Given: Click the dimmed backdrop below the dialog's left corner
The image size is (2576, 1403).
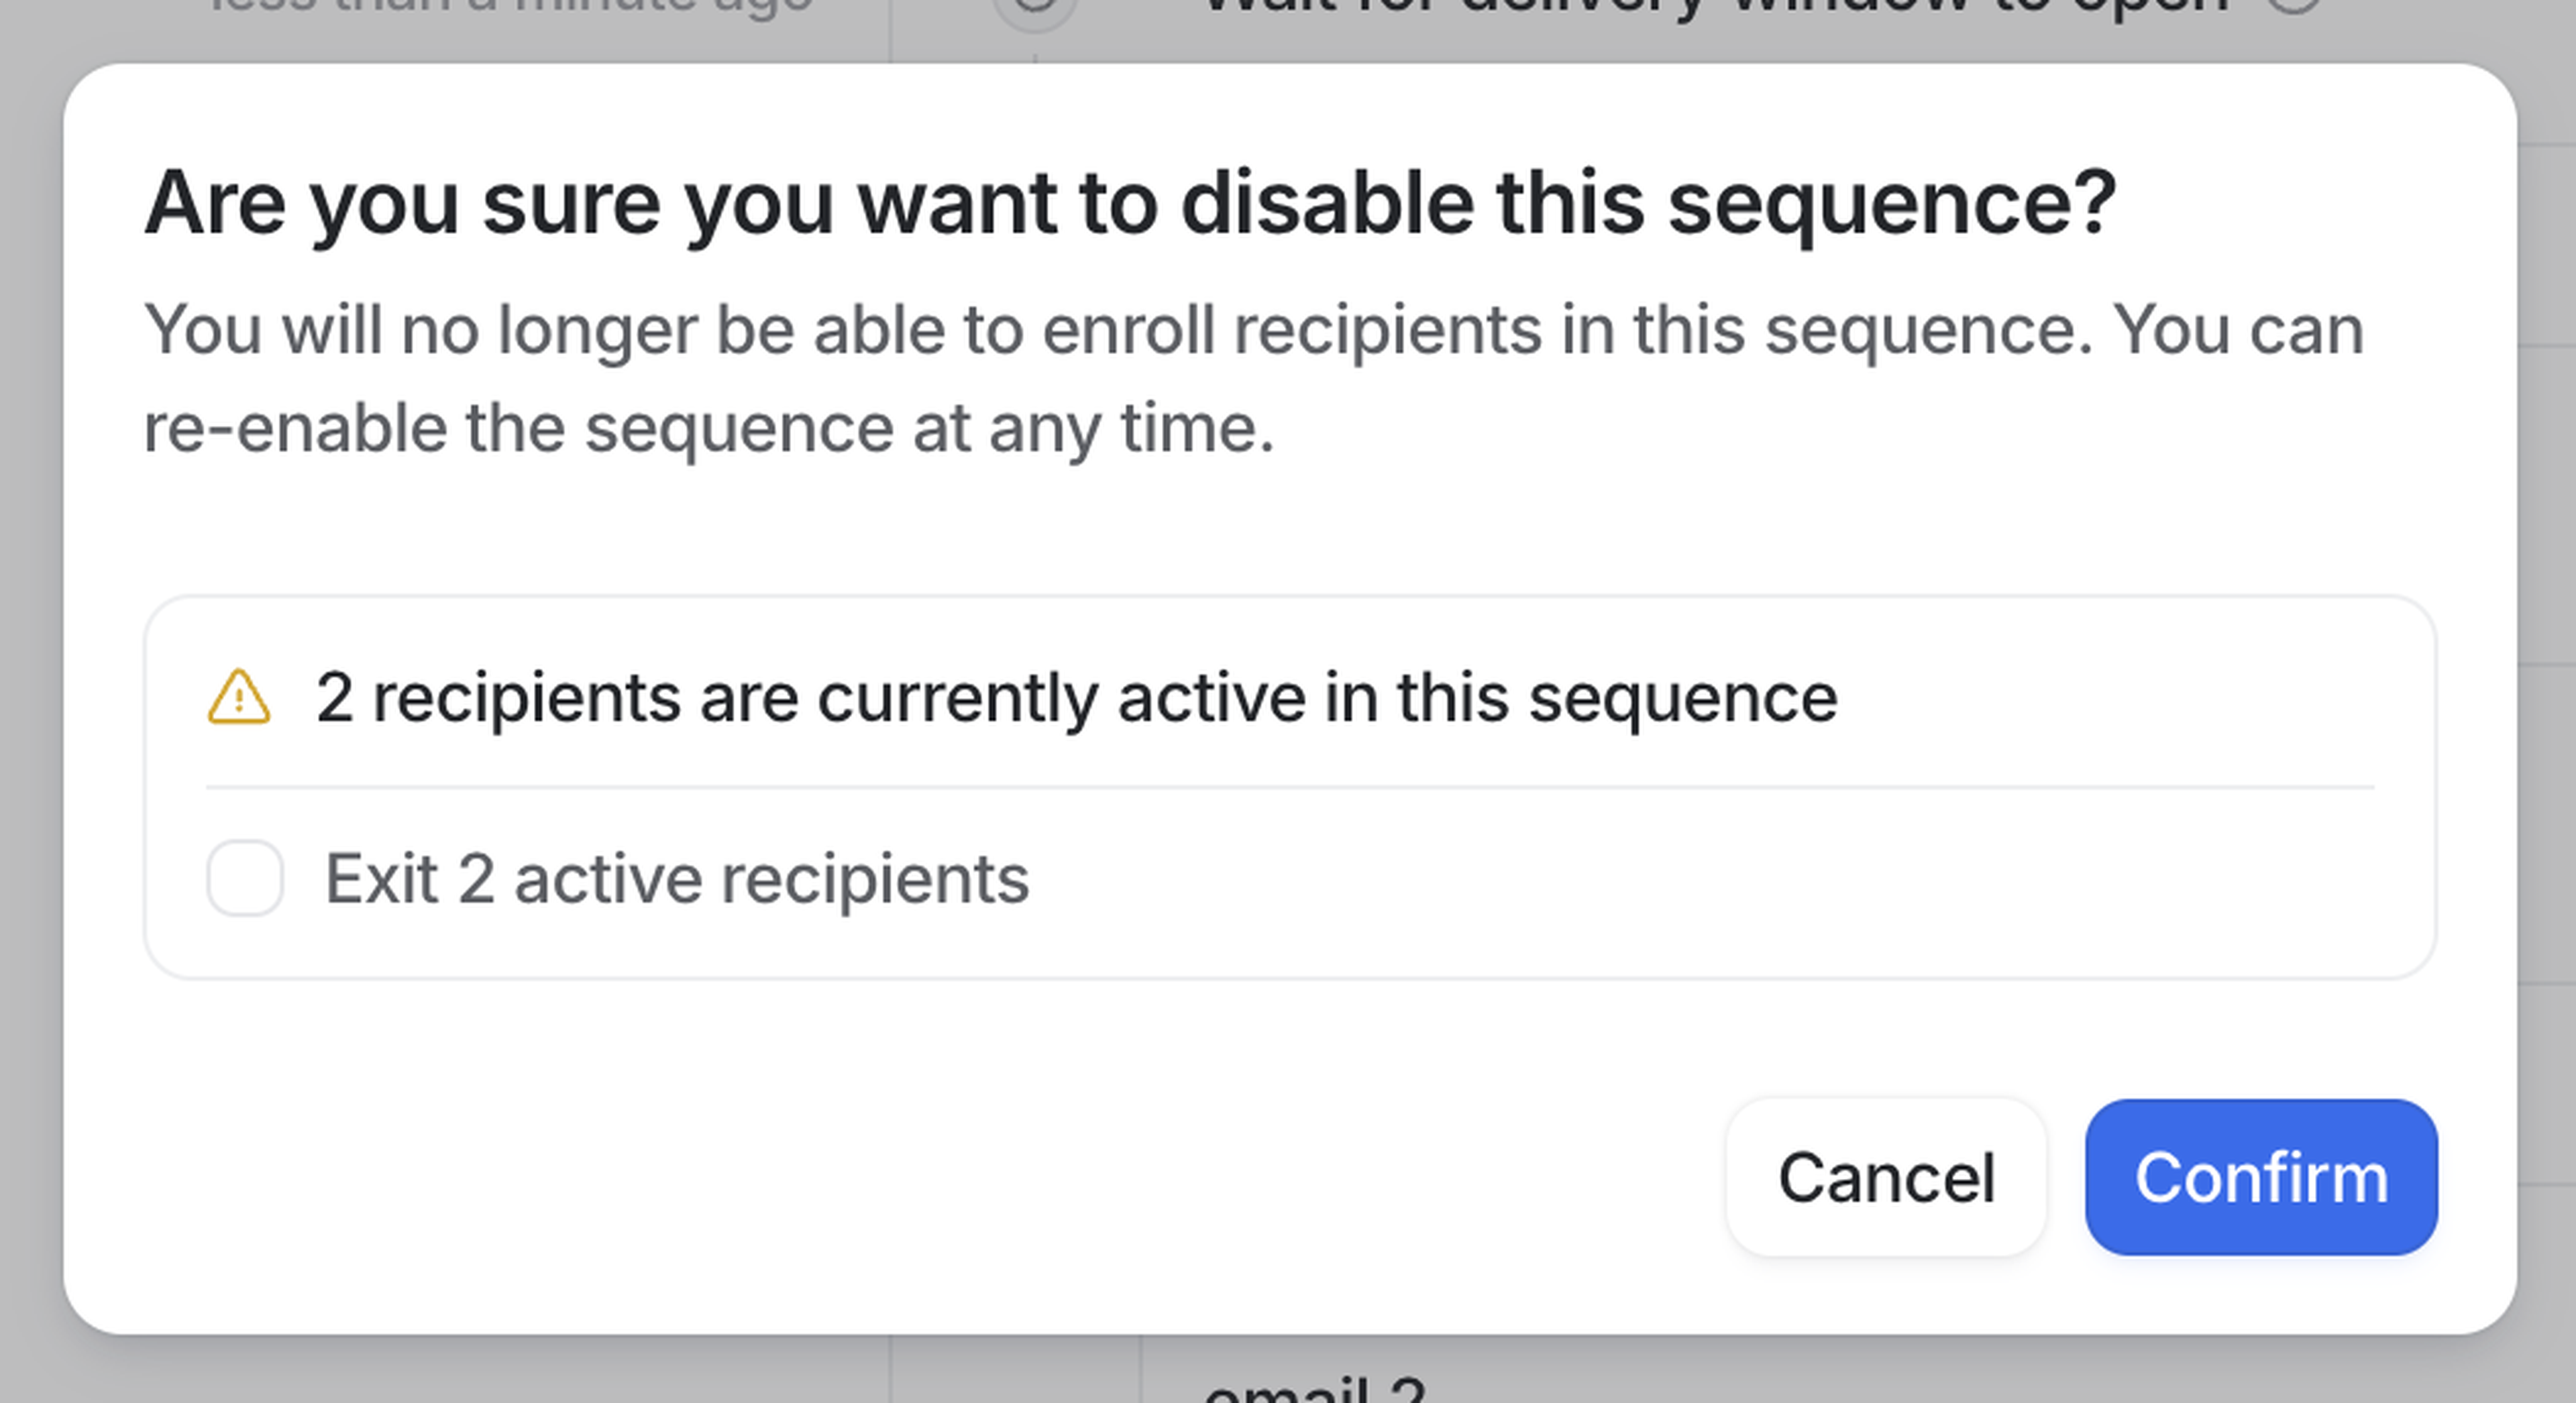Looking at the screenshot, I should coord(400,1370).
